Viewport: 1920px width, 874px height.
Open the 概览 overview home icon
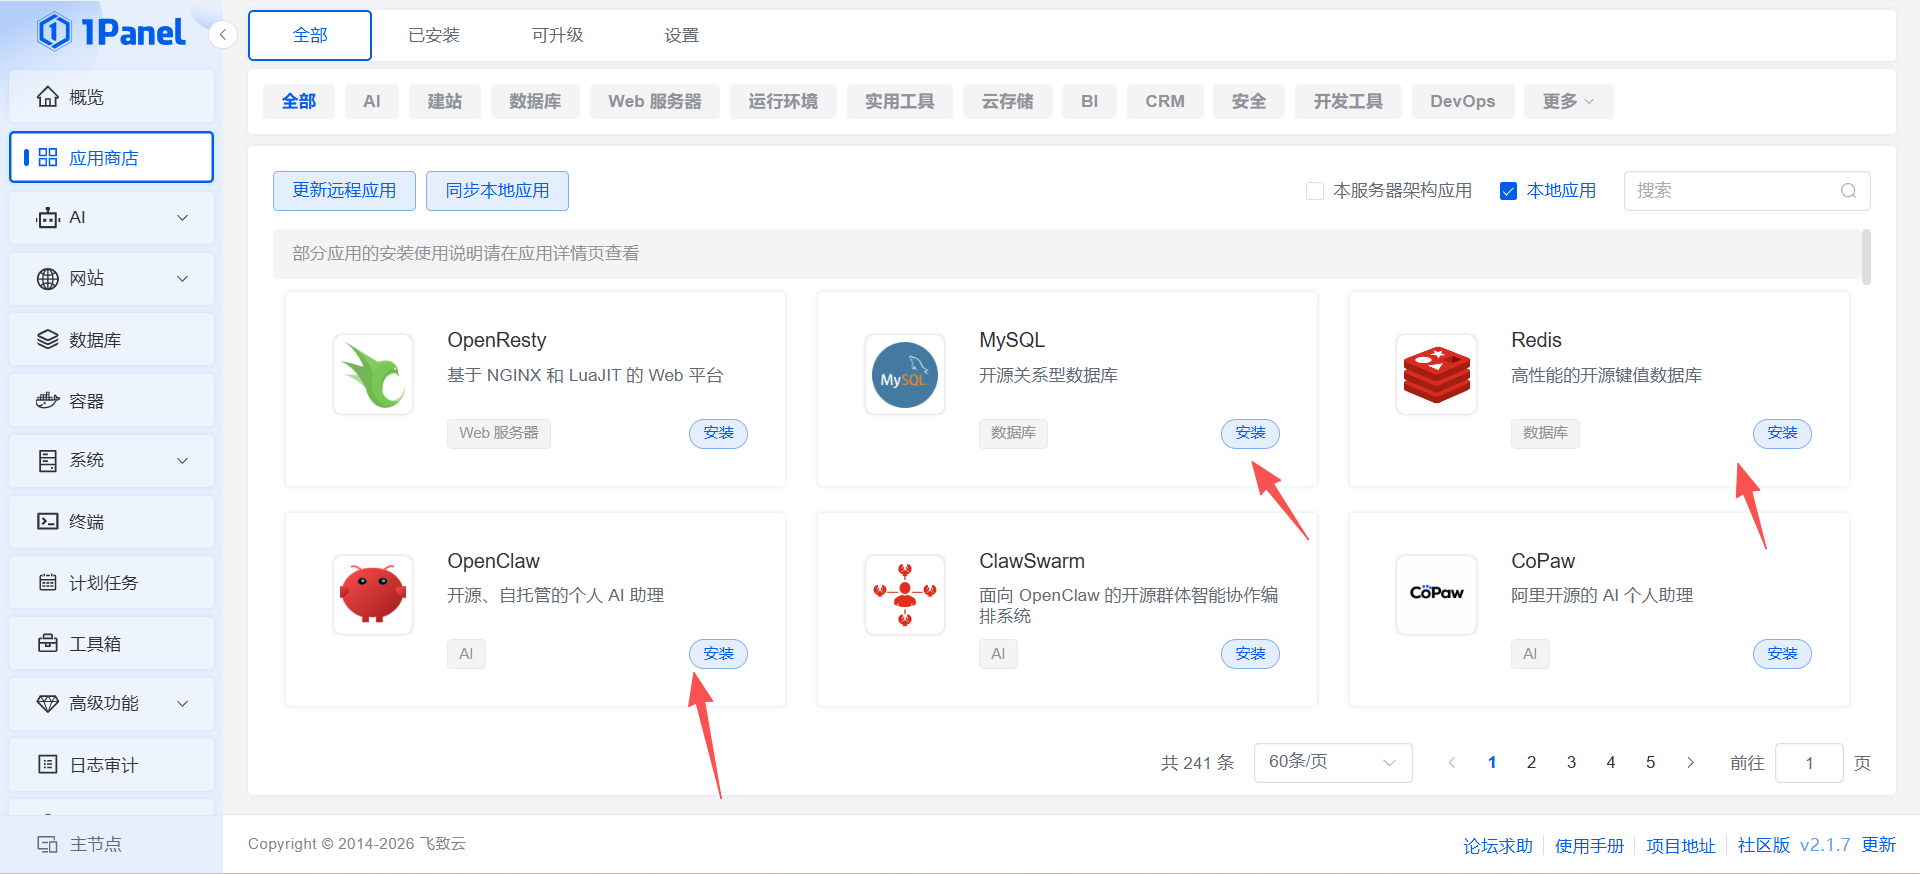tap(47, 97)
